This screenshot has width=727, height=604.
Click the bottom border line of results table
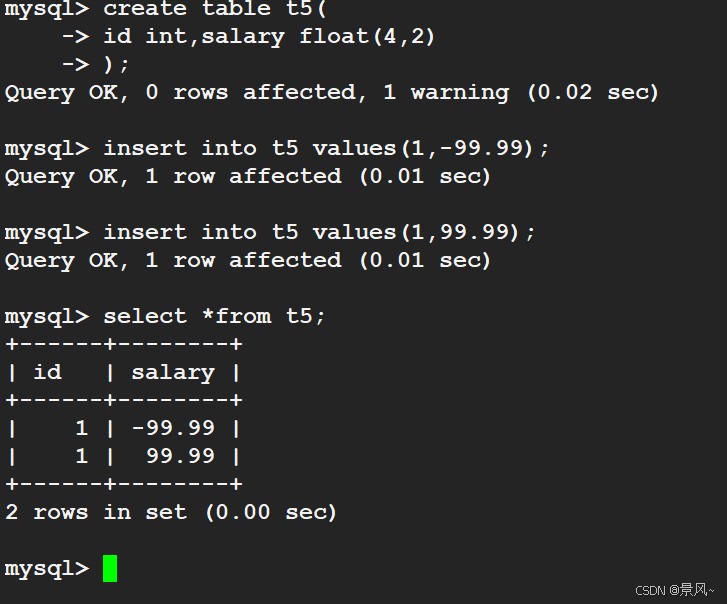coord(123,484)
